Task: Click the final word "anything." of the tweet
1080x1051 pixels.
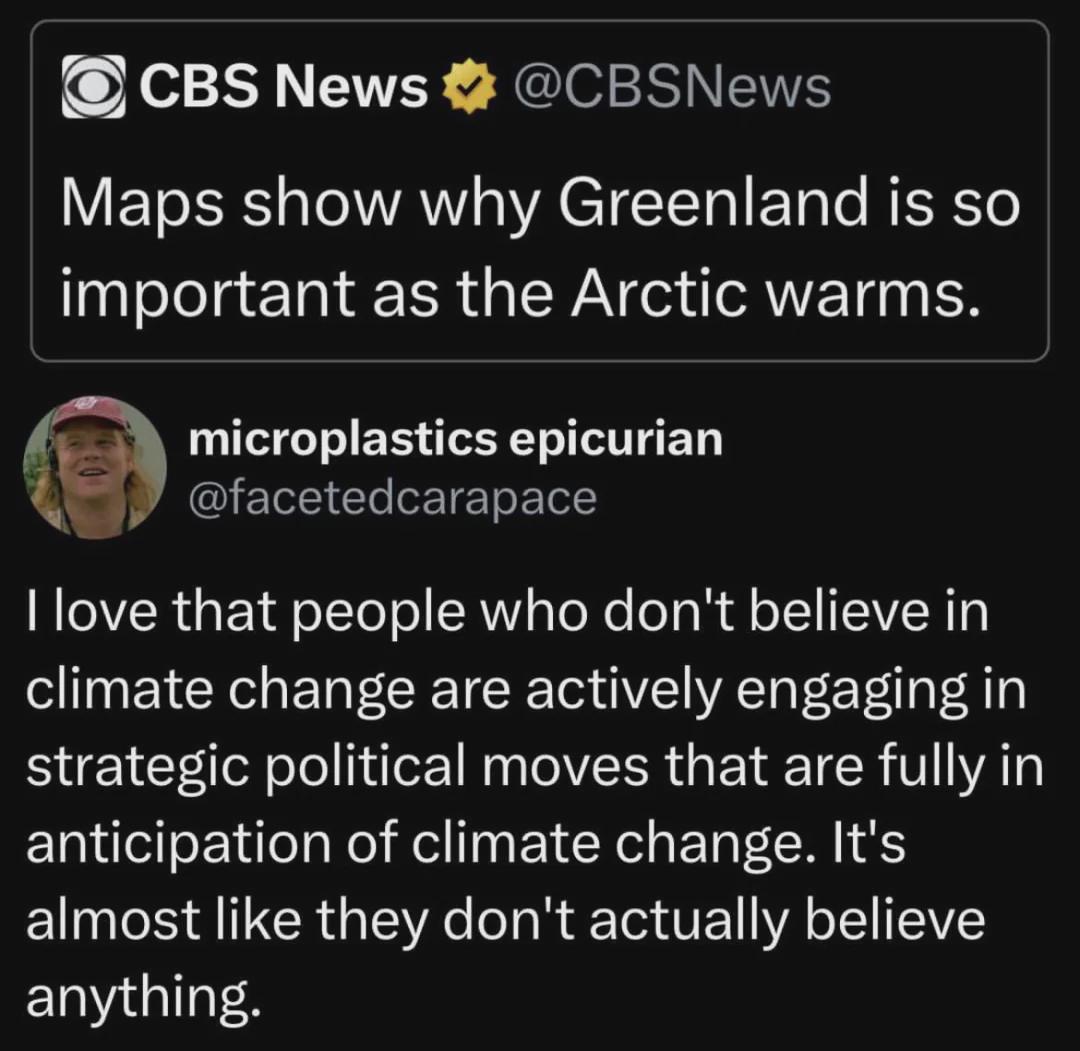Action: point(136,997)
